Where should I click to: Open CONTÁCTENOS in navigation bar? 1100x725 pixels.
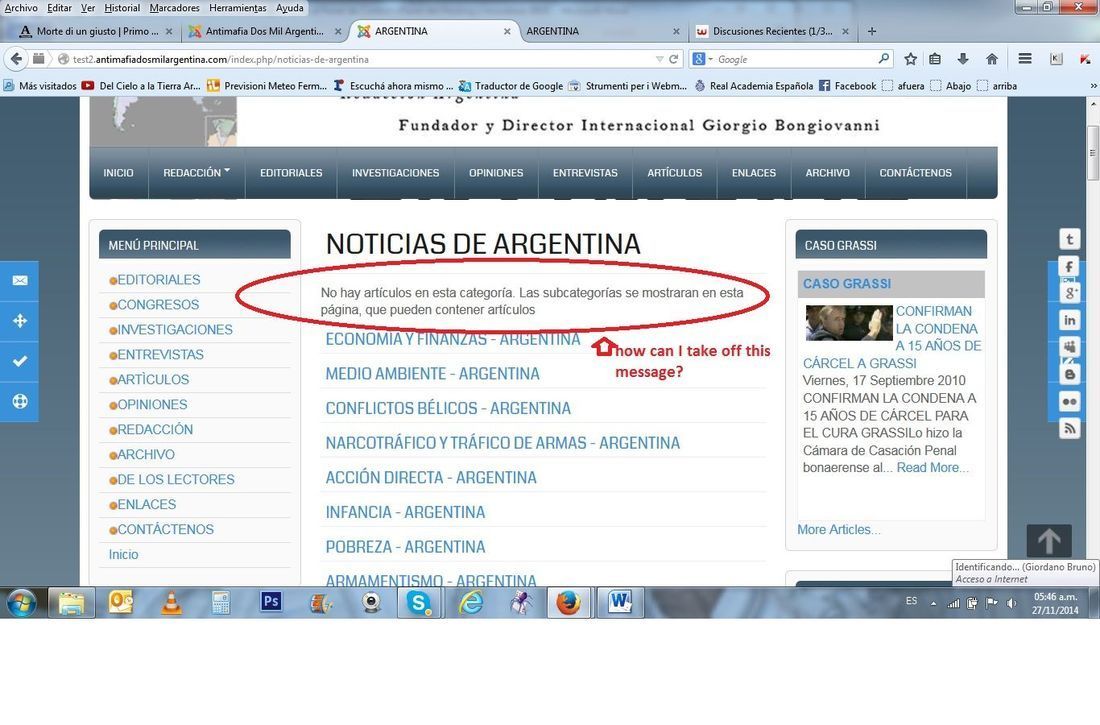[915, 173]
